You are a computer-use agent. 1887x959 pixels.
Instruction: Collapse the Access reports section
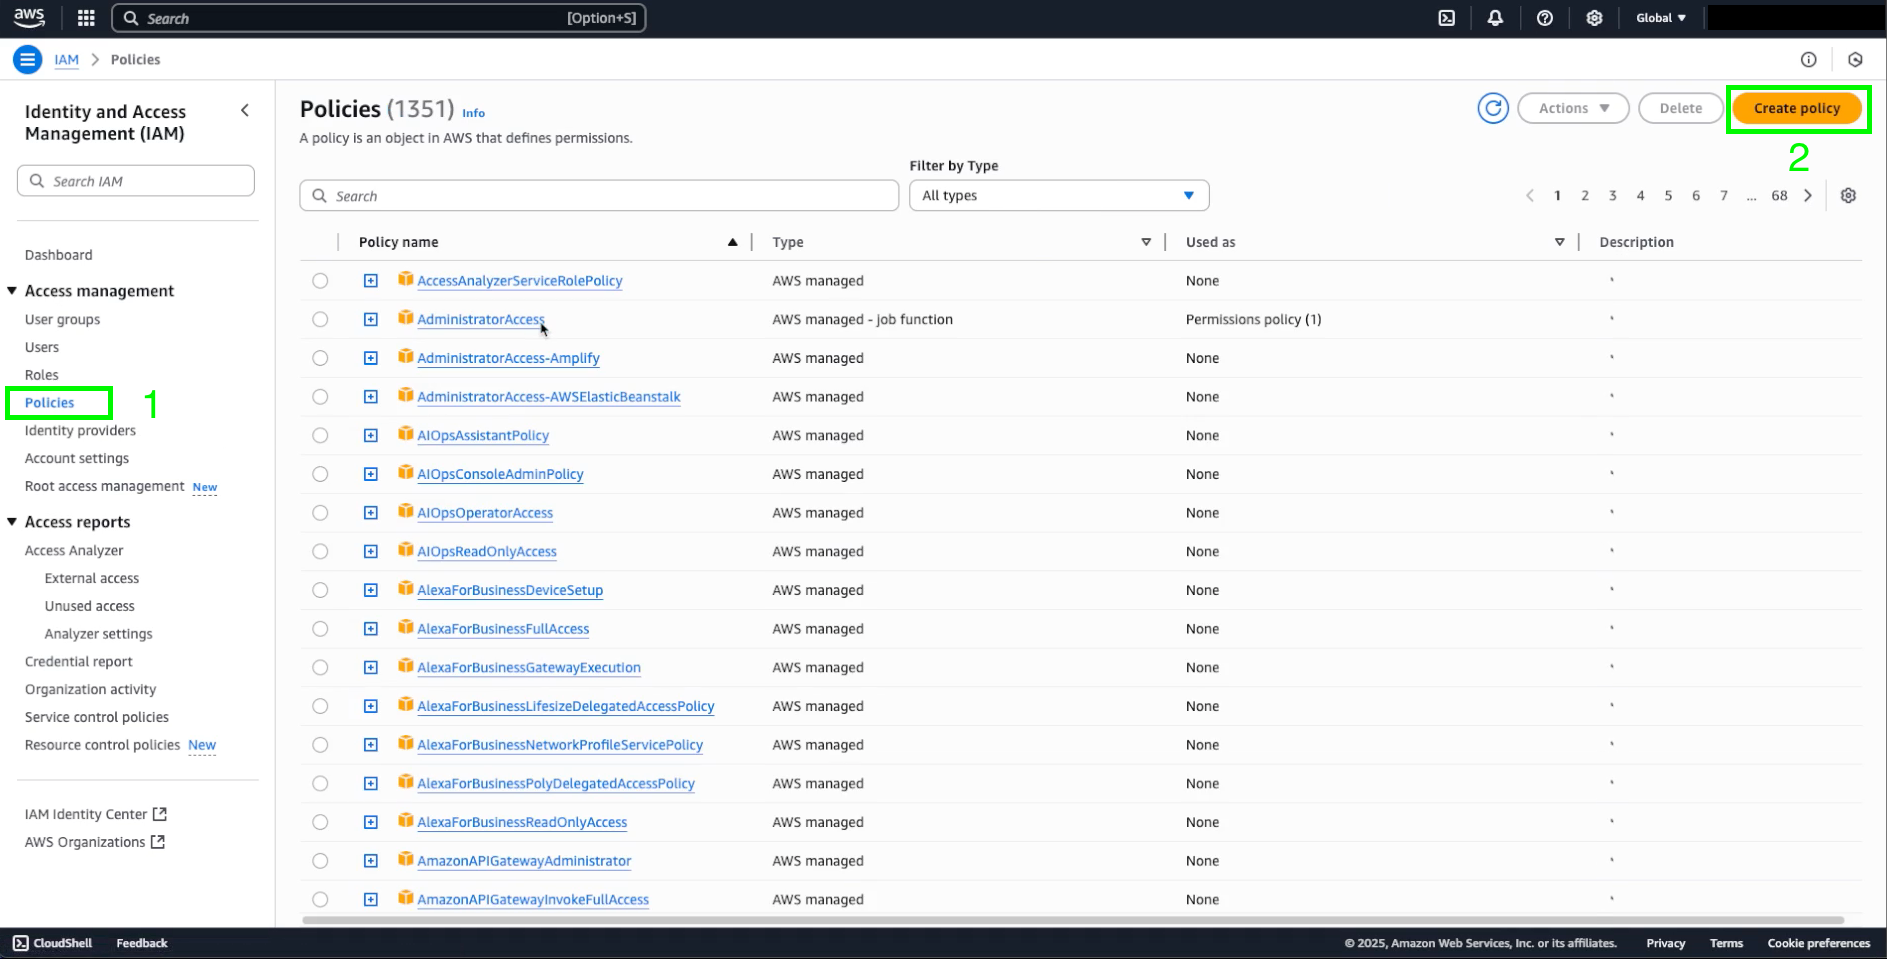coord(12,522)
